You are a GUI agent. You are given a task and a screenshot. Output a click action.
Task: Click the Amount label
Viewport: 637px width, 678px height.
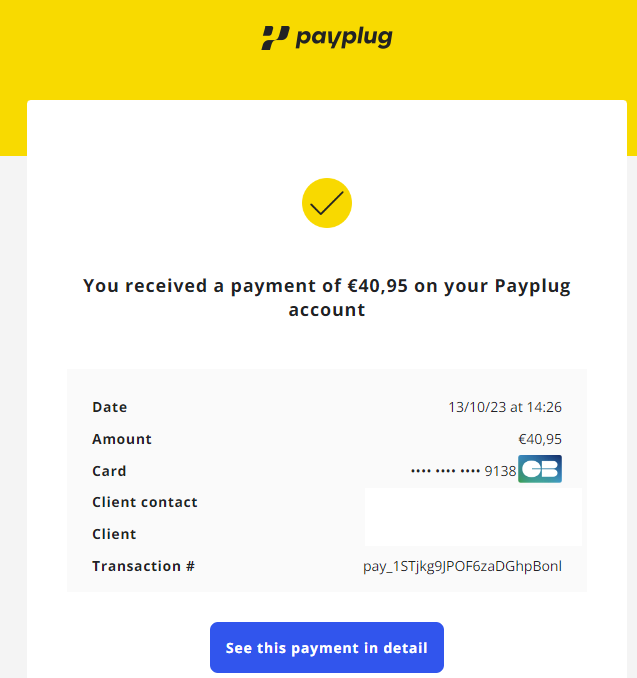tap(122, 439)
